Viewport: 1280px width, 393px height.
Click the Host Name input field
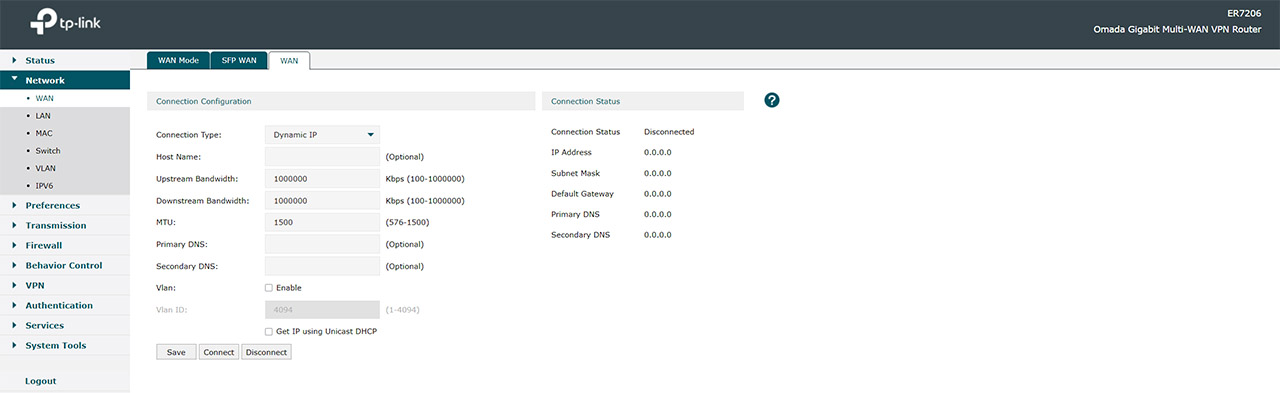(322, 156)
